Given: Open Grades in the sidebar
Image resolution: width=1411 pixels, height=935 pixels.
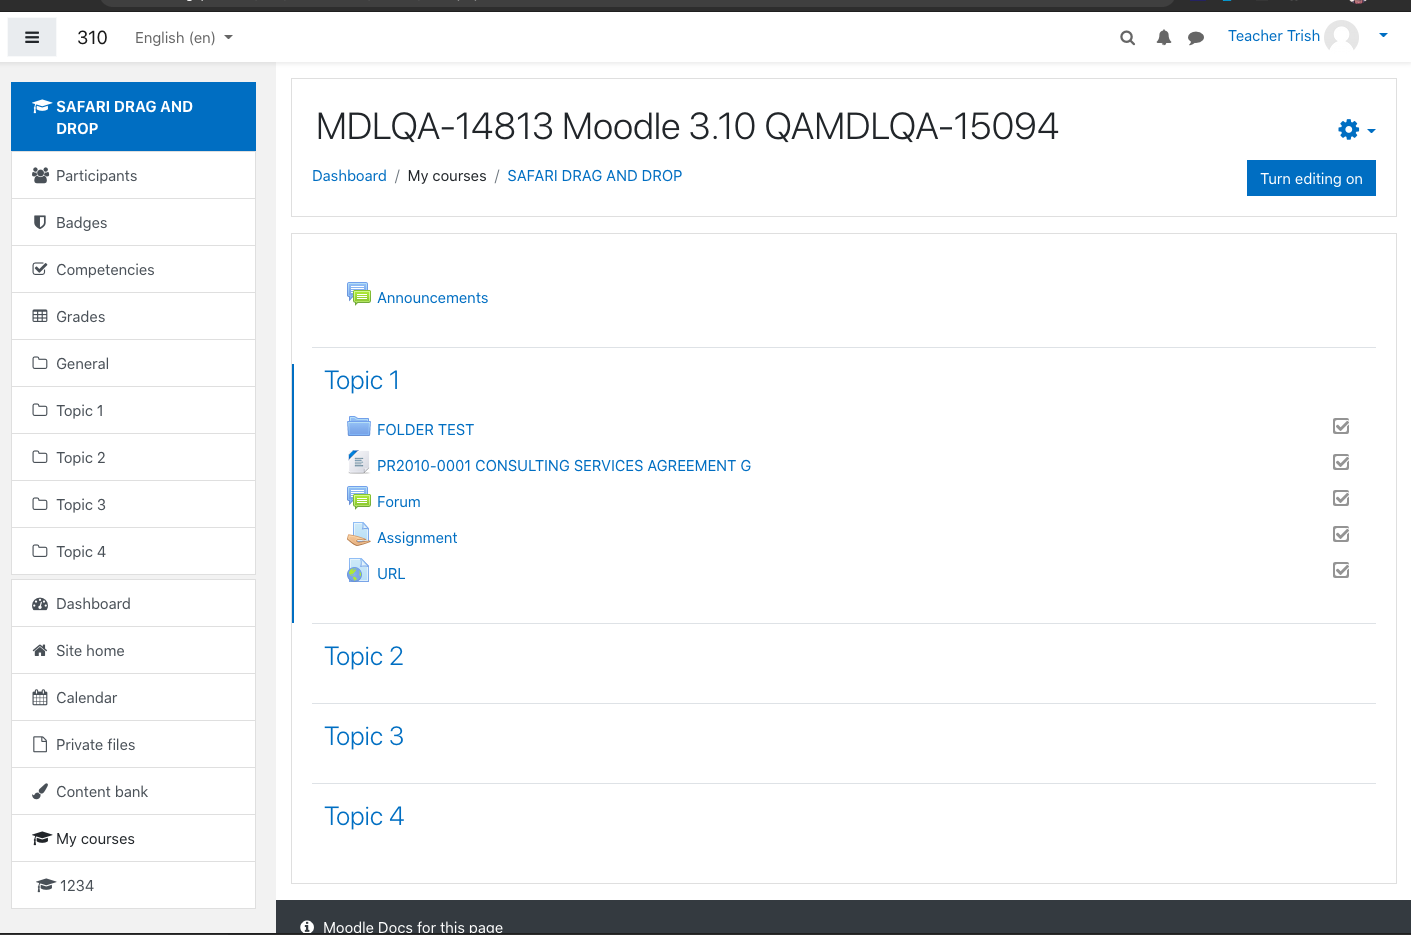Looking at the screenshot, I should (x=133, y=316).
